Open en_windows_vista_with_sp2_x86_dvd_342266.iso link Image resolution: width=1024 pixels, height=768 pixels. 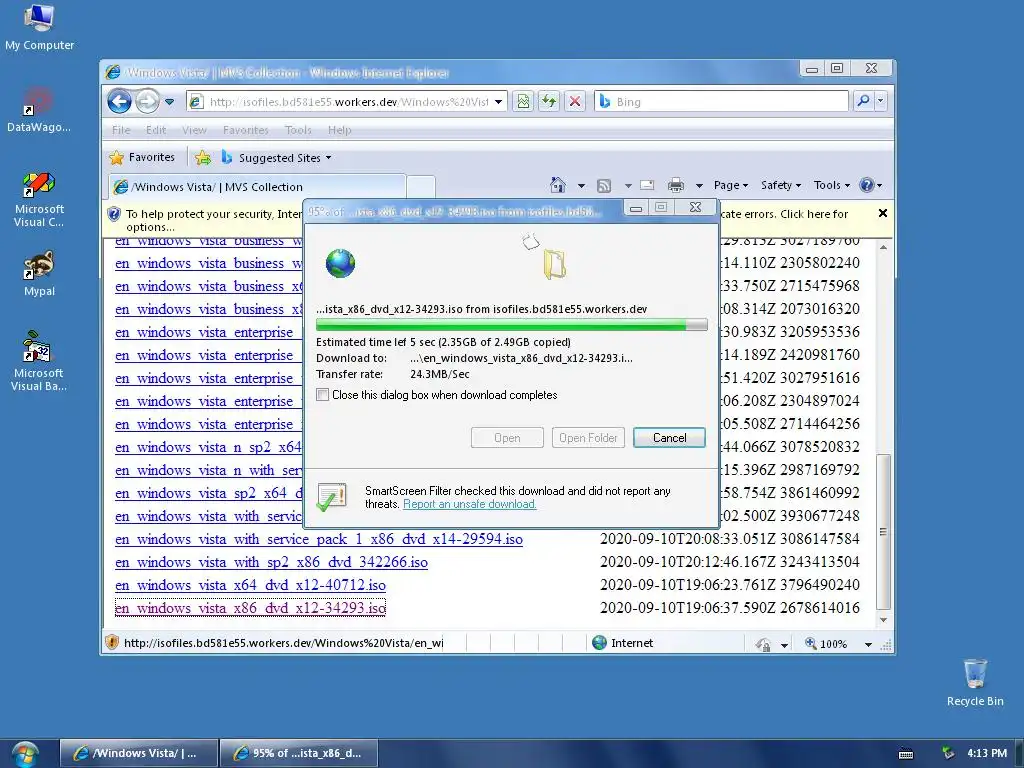click(x=271, y=562)
